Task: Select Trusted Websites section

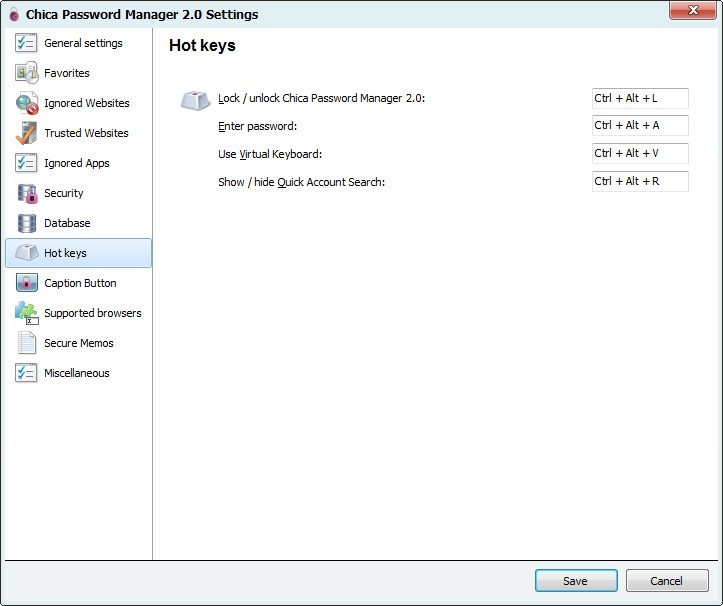Action: point(86,133)
